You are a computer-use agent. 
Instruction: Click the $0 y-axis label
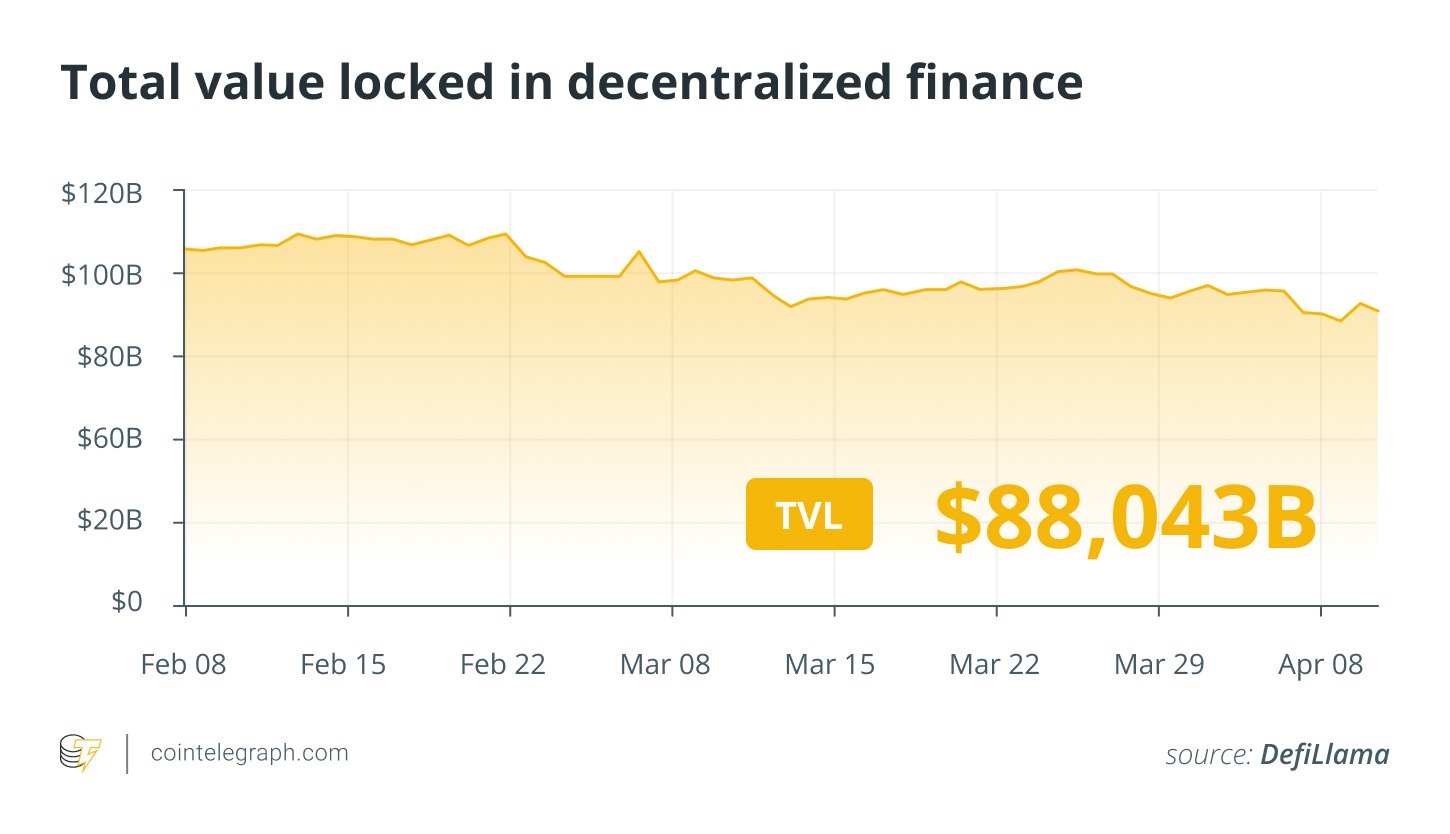pyautogui.click(x=126, y=603)
